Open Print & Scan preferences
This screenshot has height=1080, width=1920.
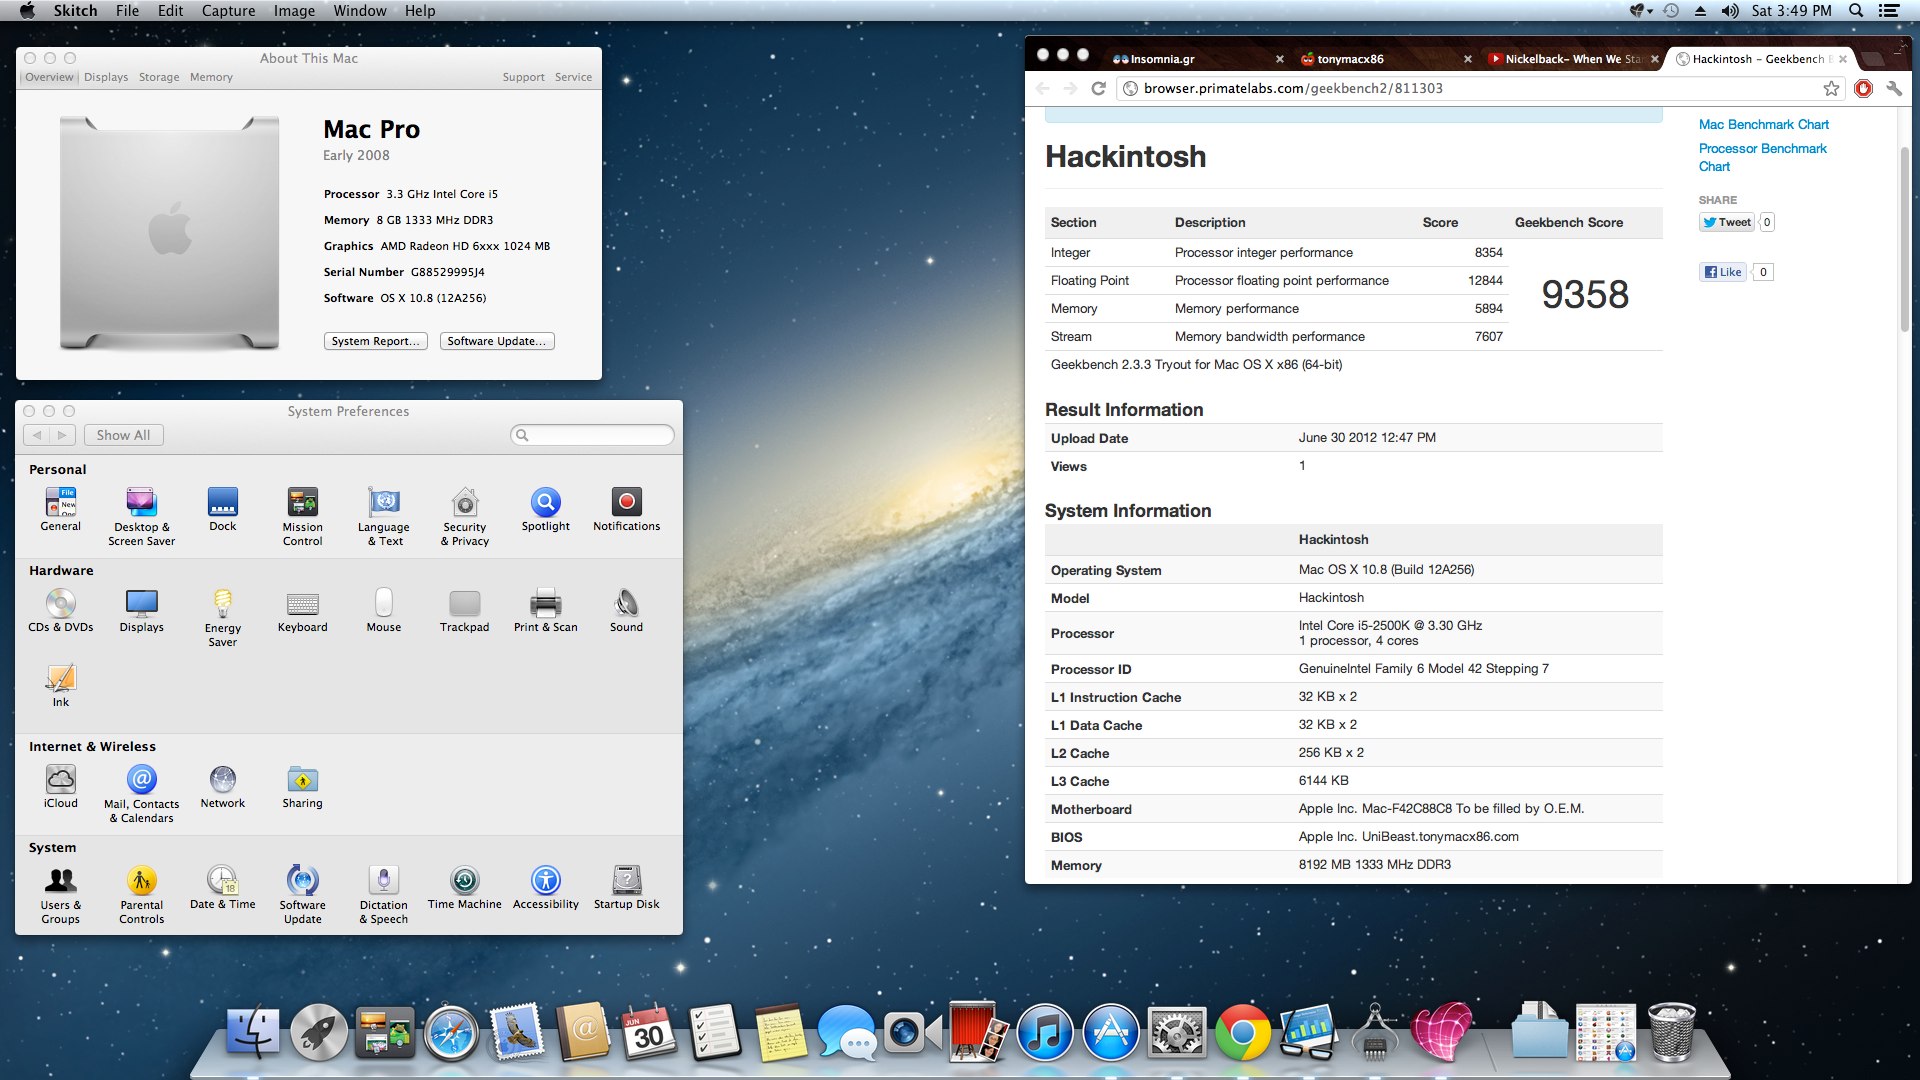(546, 610)
